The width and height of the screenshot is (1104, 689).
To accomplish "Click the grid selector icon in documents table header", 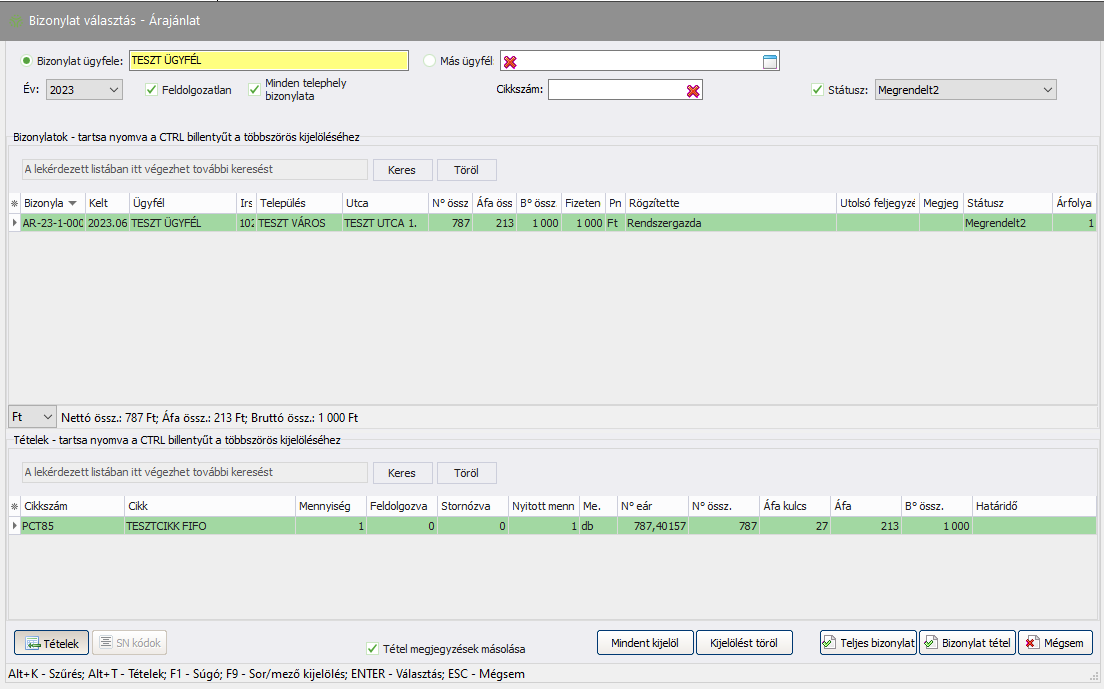I will pos(14,204).
